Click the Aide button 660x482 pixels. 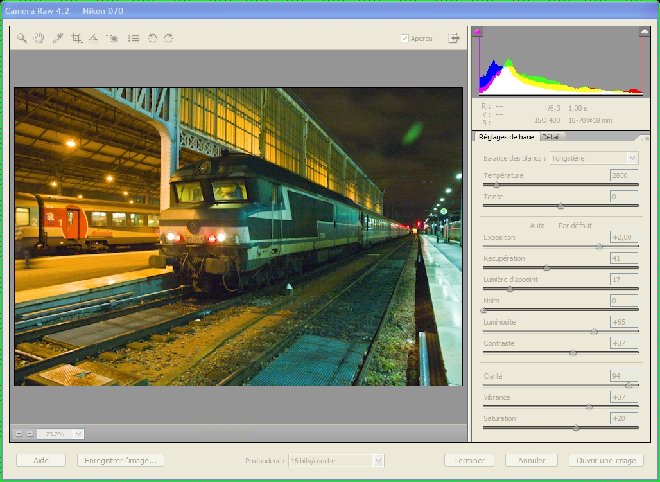pos(41,460)
